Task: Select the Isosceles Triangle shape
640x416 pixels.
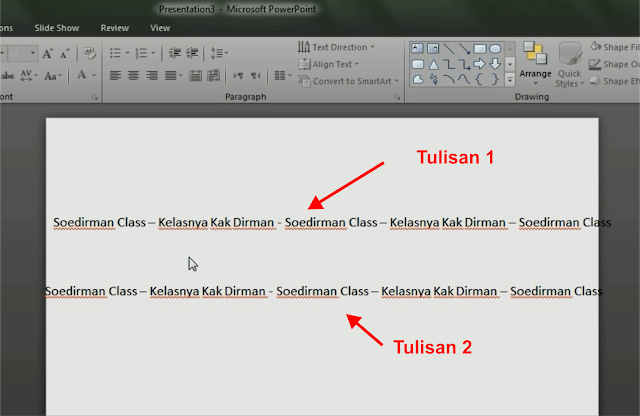Action: (433, 64)
